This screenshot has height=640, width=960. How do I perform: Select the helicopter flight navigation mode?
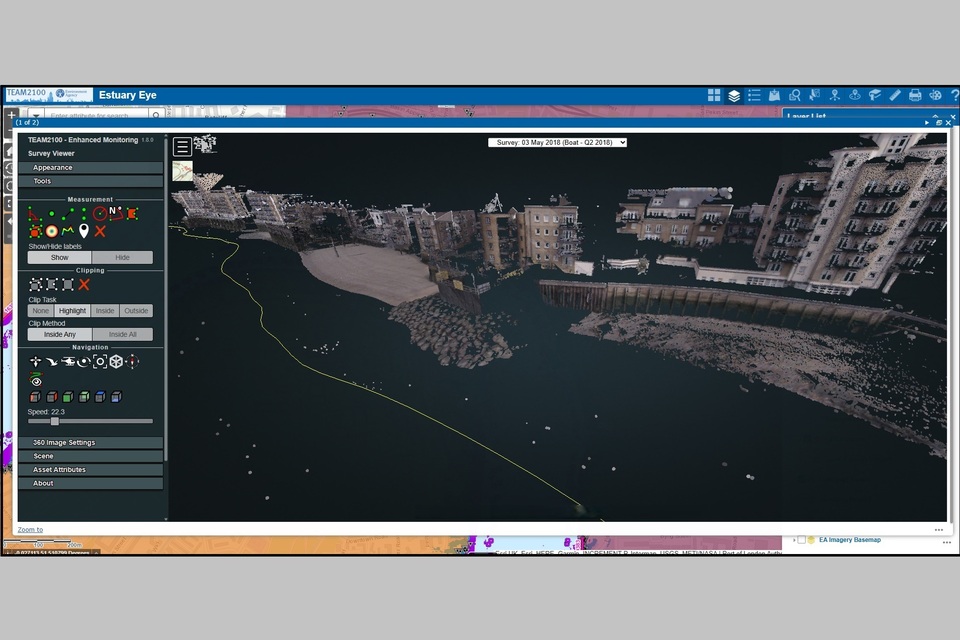pyautogui.click(x=68, y=361)
